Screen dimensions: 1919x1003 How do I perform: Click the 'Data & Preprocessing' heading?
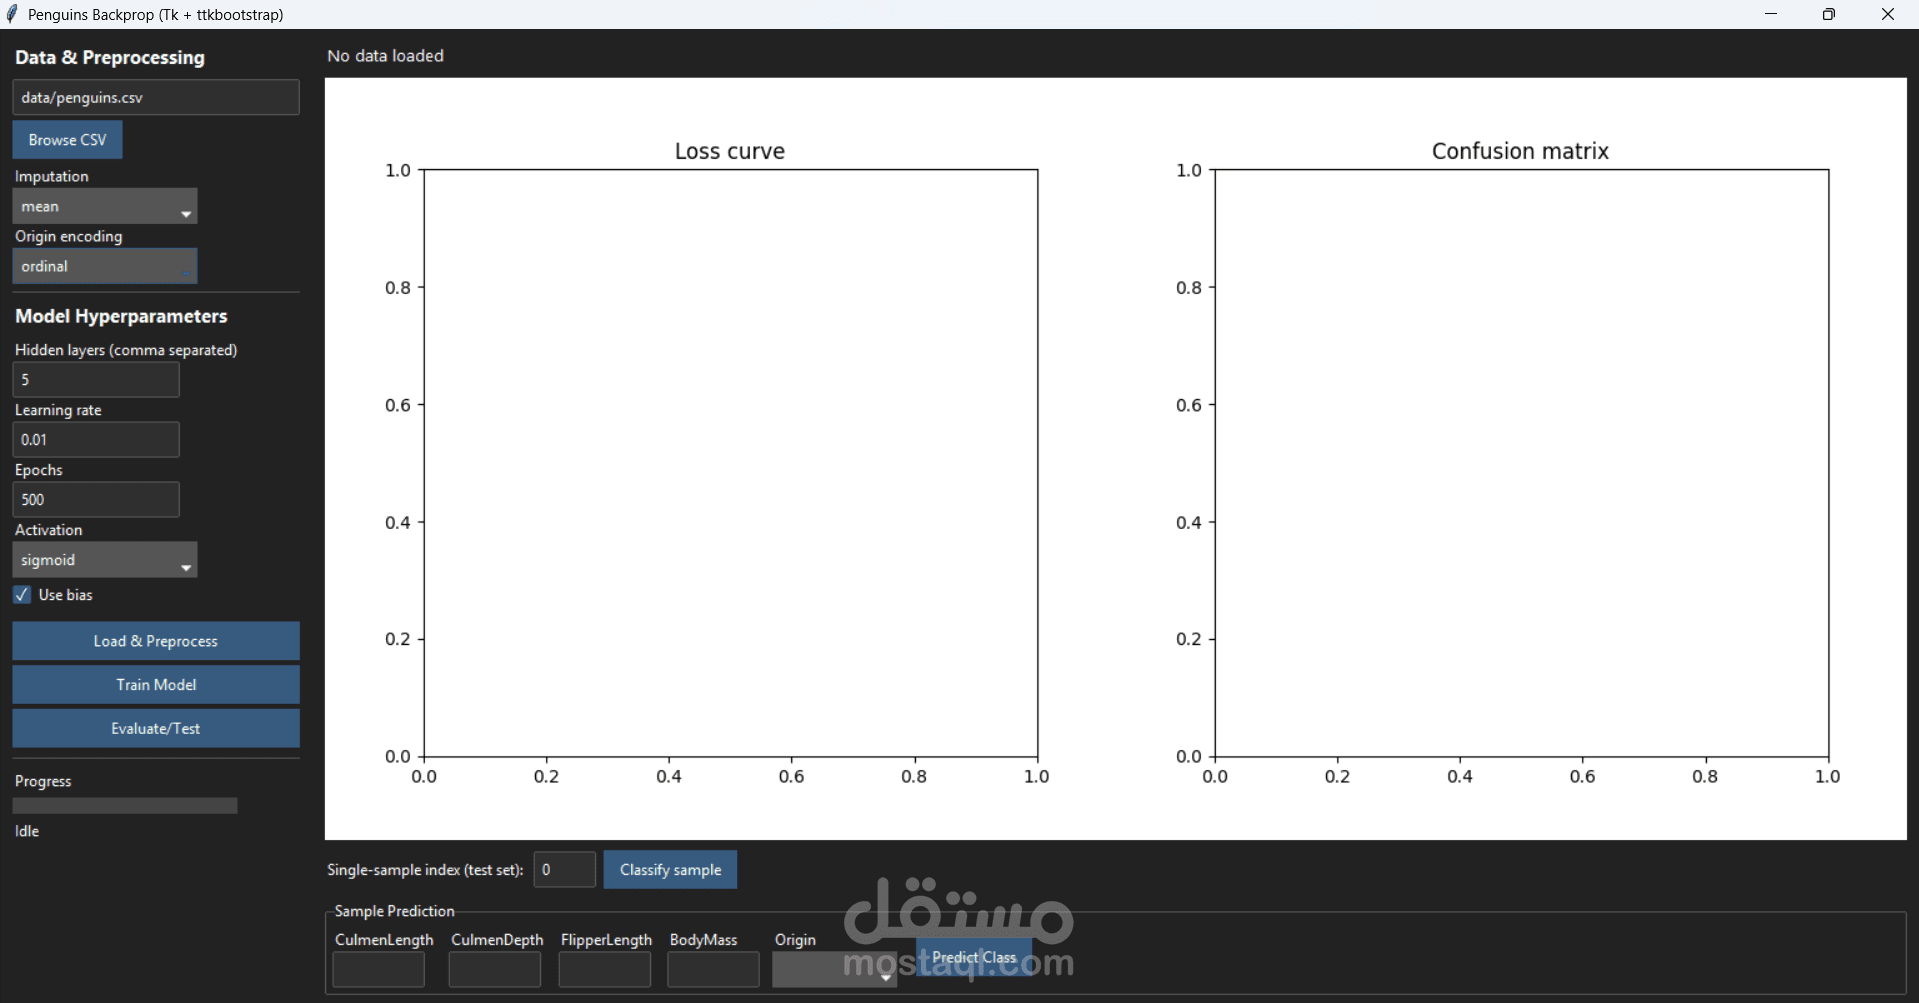coord(110,58)
